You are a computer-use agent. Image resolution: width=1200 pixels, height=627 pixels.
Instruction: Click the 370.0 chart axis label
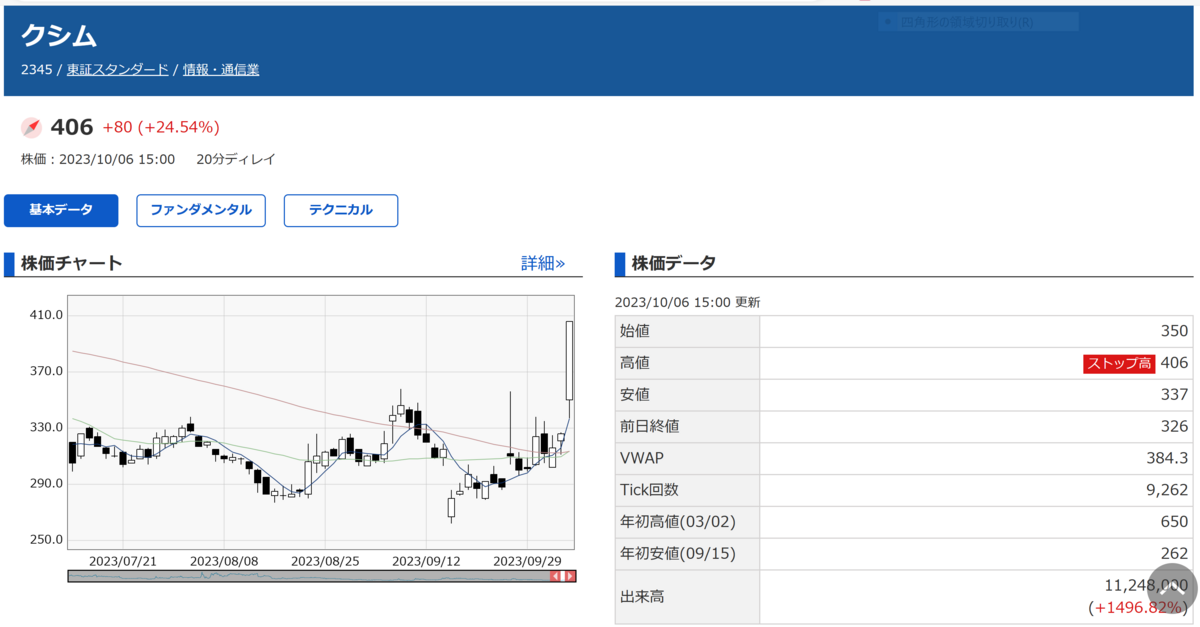coord(48,371)
